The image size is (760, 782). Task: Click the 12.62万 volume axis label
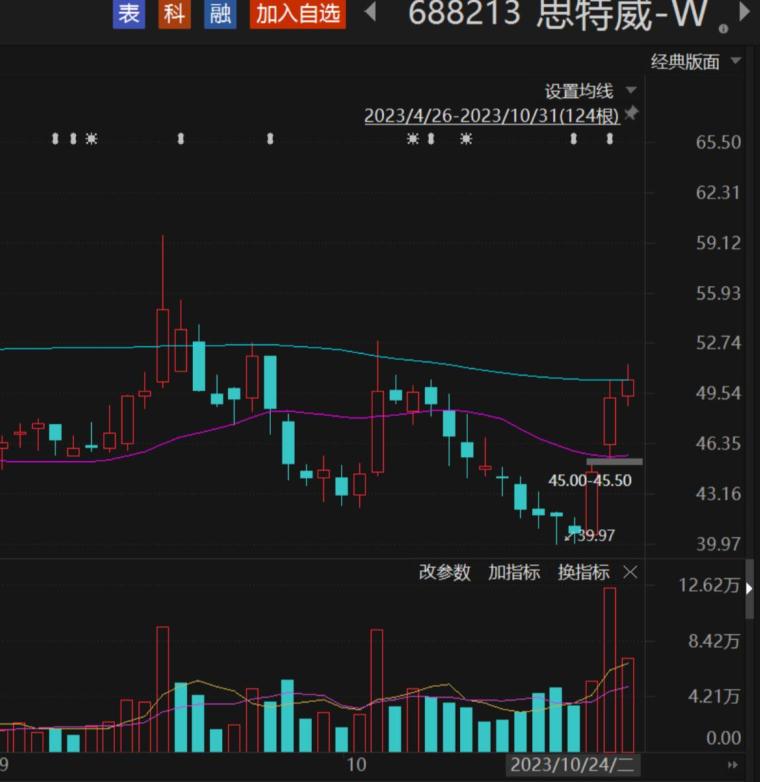pyautogui.click(x=709, y=585)
